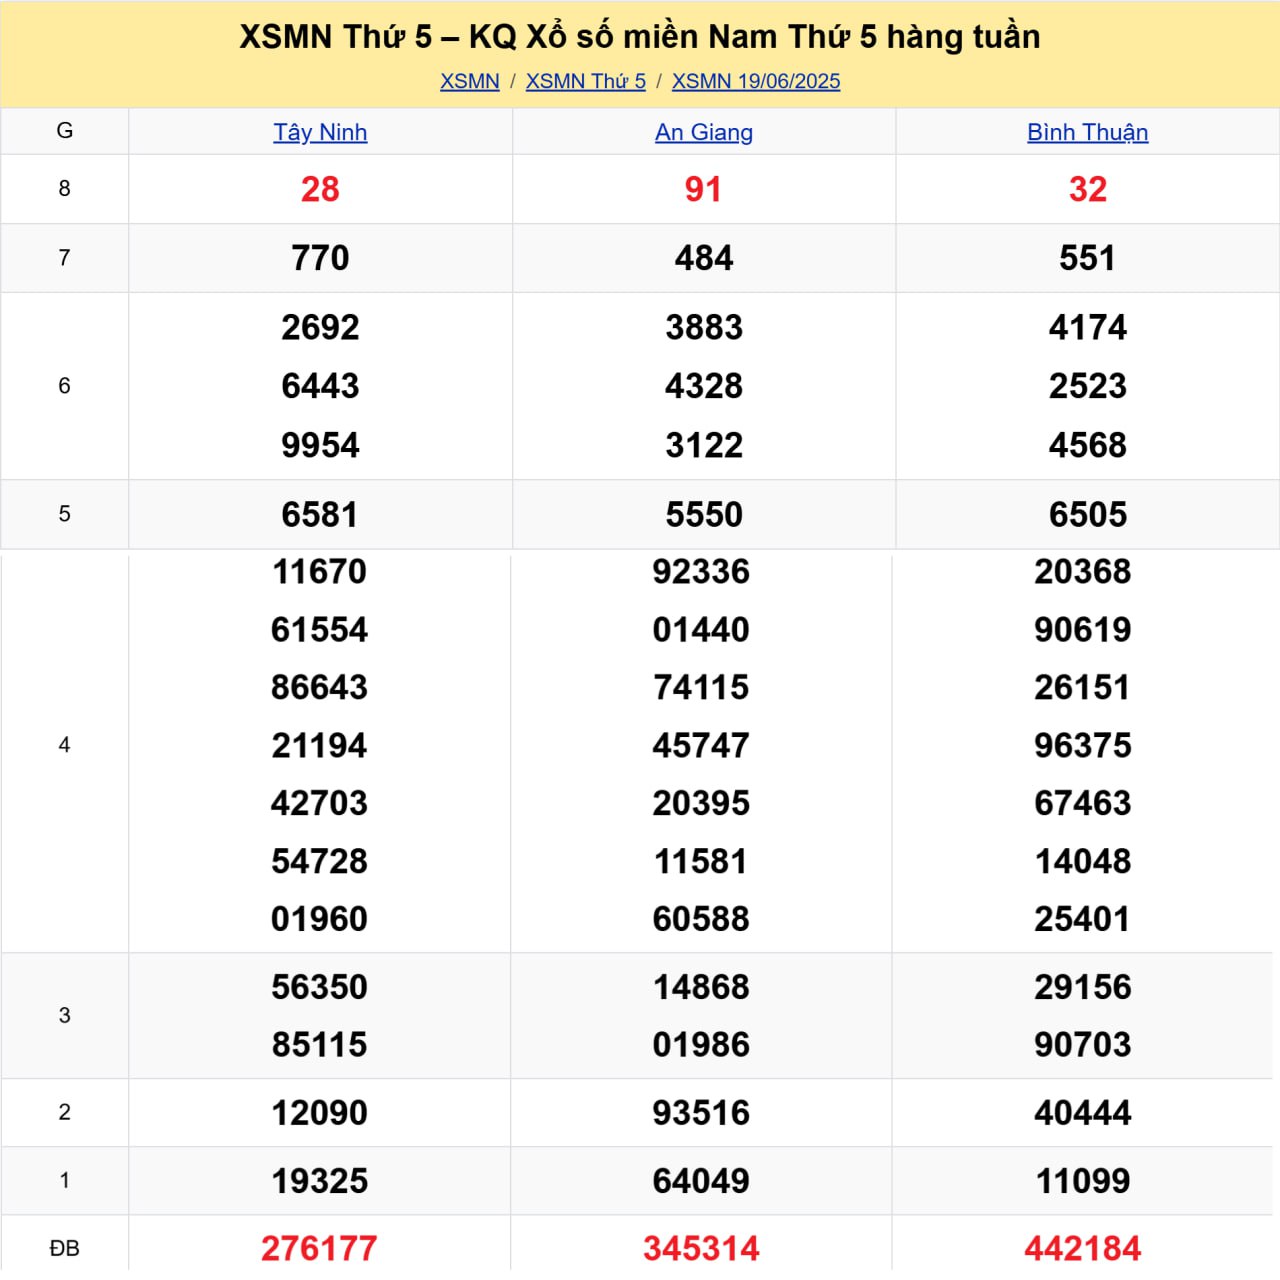Click the number 6443 in Tây Ninh

pyautogui.click(x=320, y=386)
